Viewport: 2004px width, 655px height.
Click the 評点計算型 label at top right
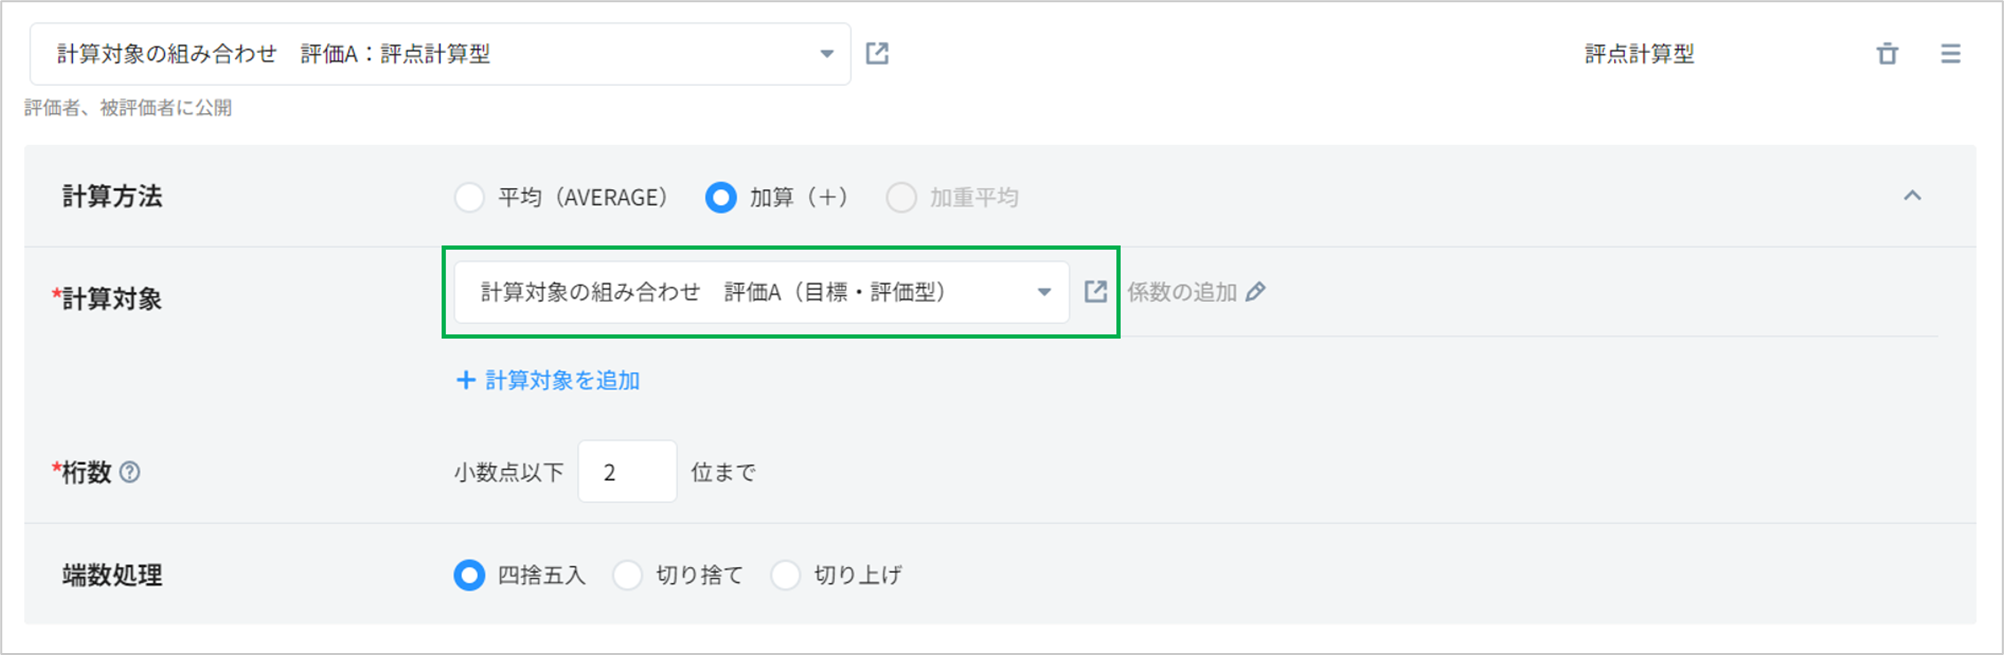coord(1639,54)
